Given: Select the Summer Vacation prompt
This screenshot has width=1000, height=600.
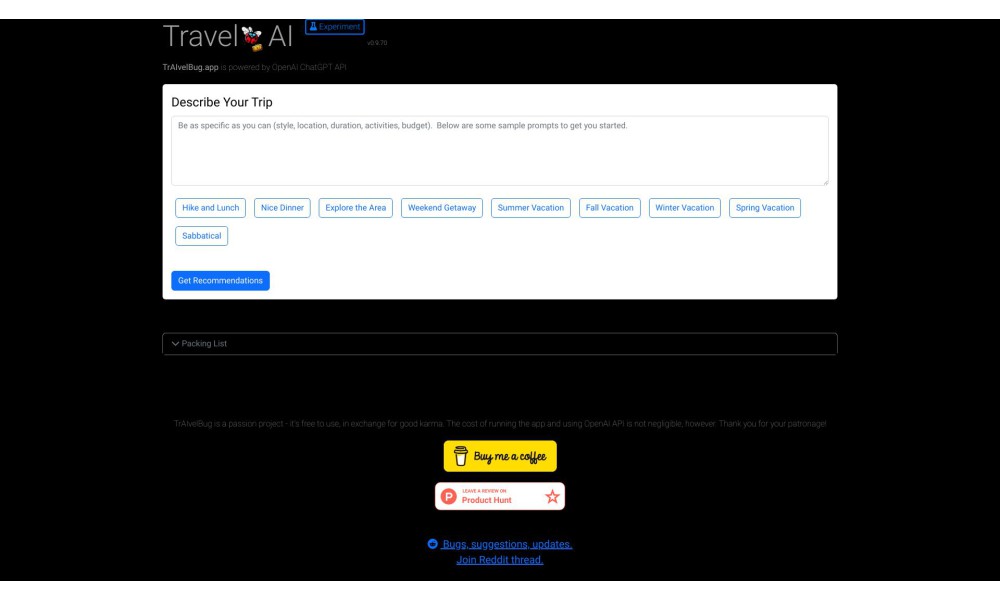Looking at the screenshot, I should (531, 208).
